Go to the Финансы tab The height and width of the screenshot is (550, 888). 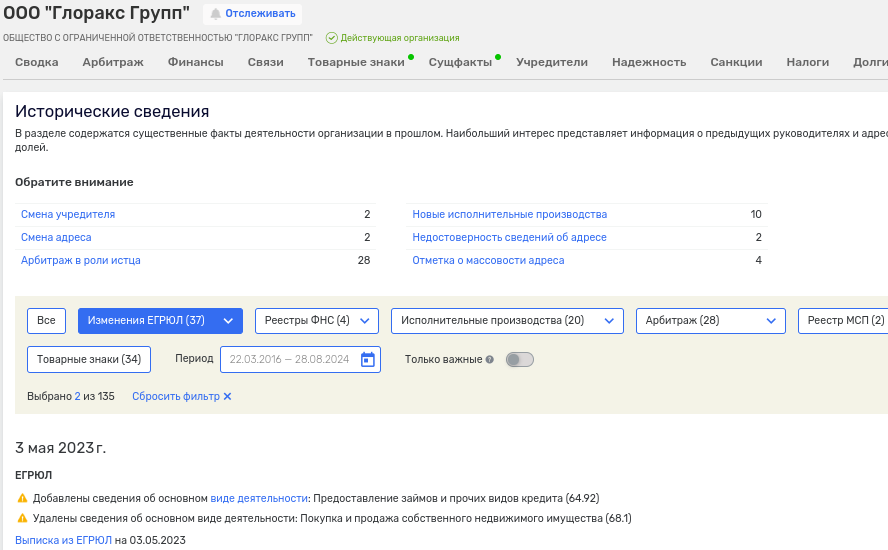[195, 62]
